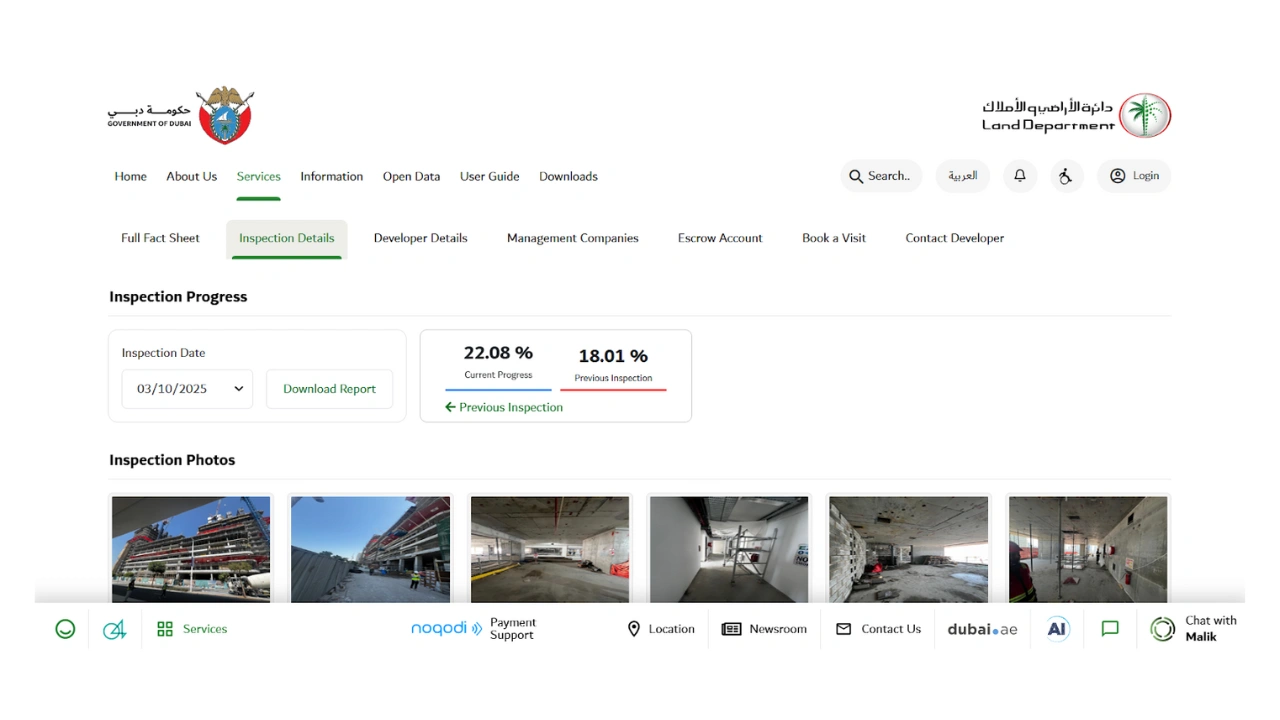
Task: Click the AI icon in the footer
Action: coord(1057,629)
